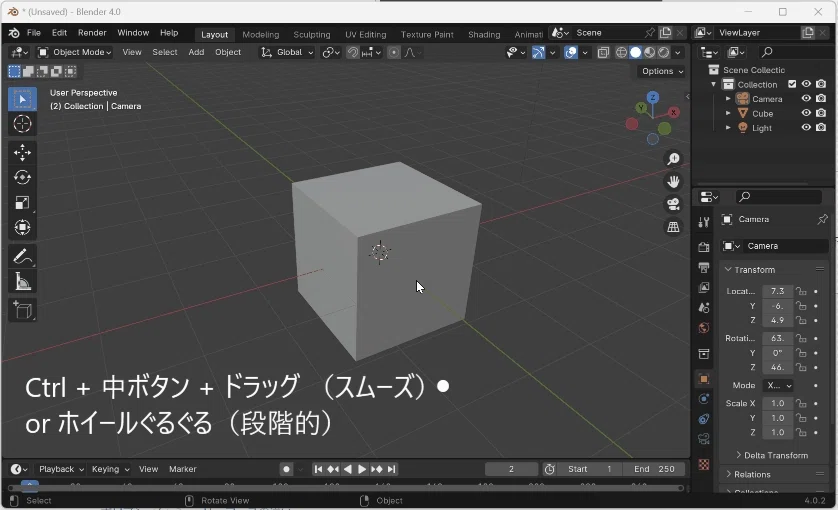This screenshot has width=838, height=510.
Task: Select the Move tool
Action: 22,152
